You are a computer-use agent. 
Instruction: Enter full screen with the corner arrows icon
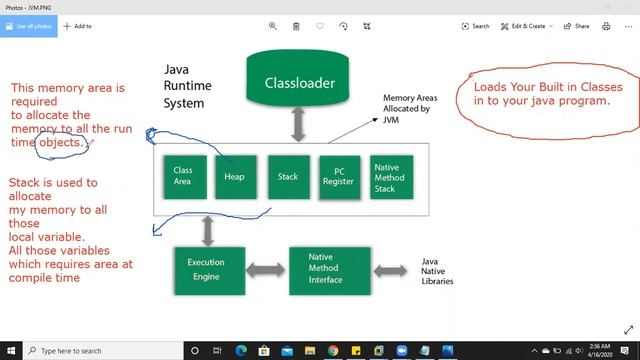(629, 330)
